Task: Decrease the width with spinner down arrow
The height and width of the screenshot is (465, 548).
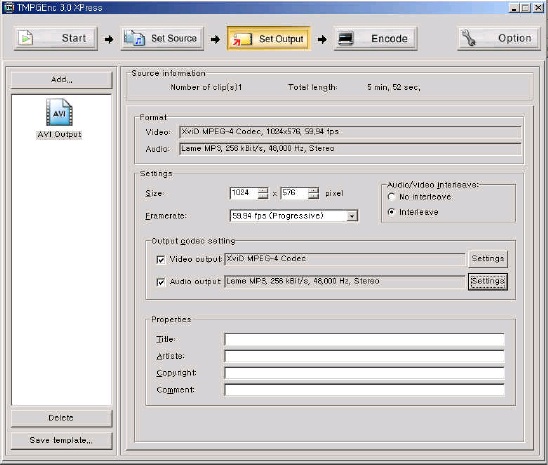Action: point(263,196)
